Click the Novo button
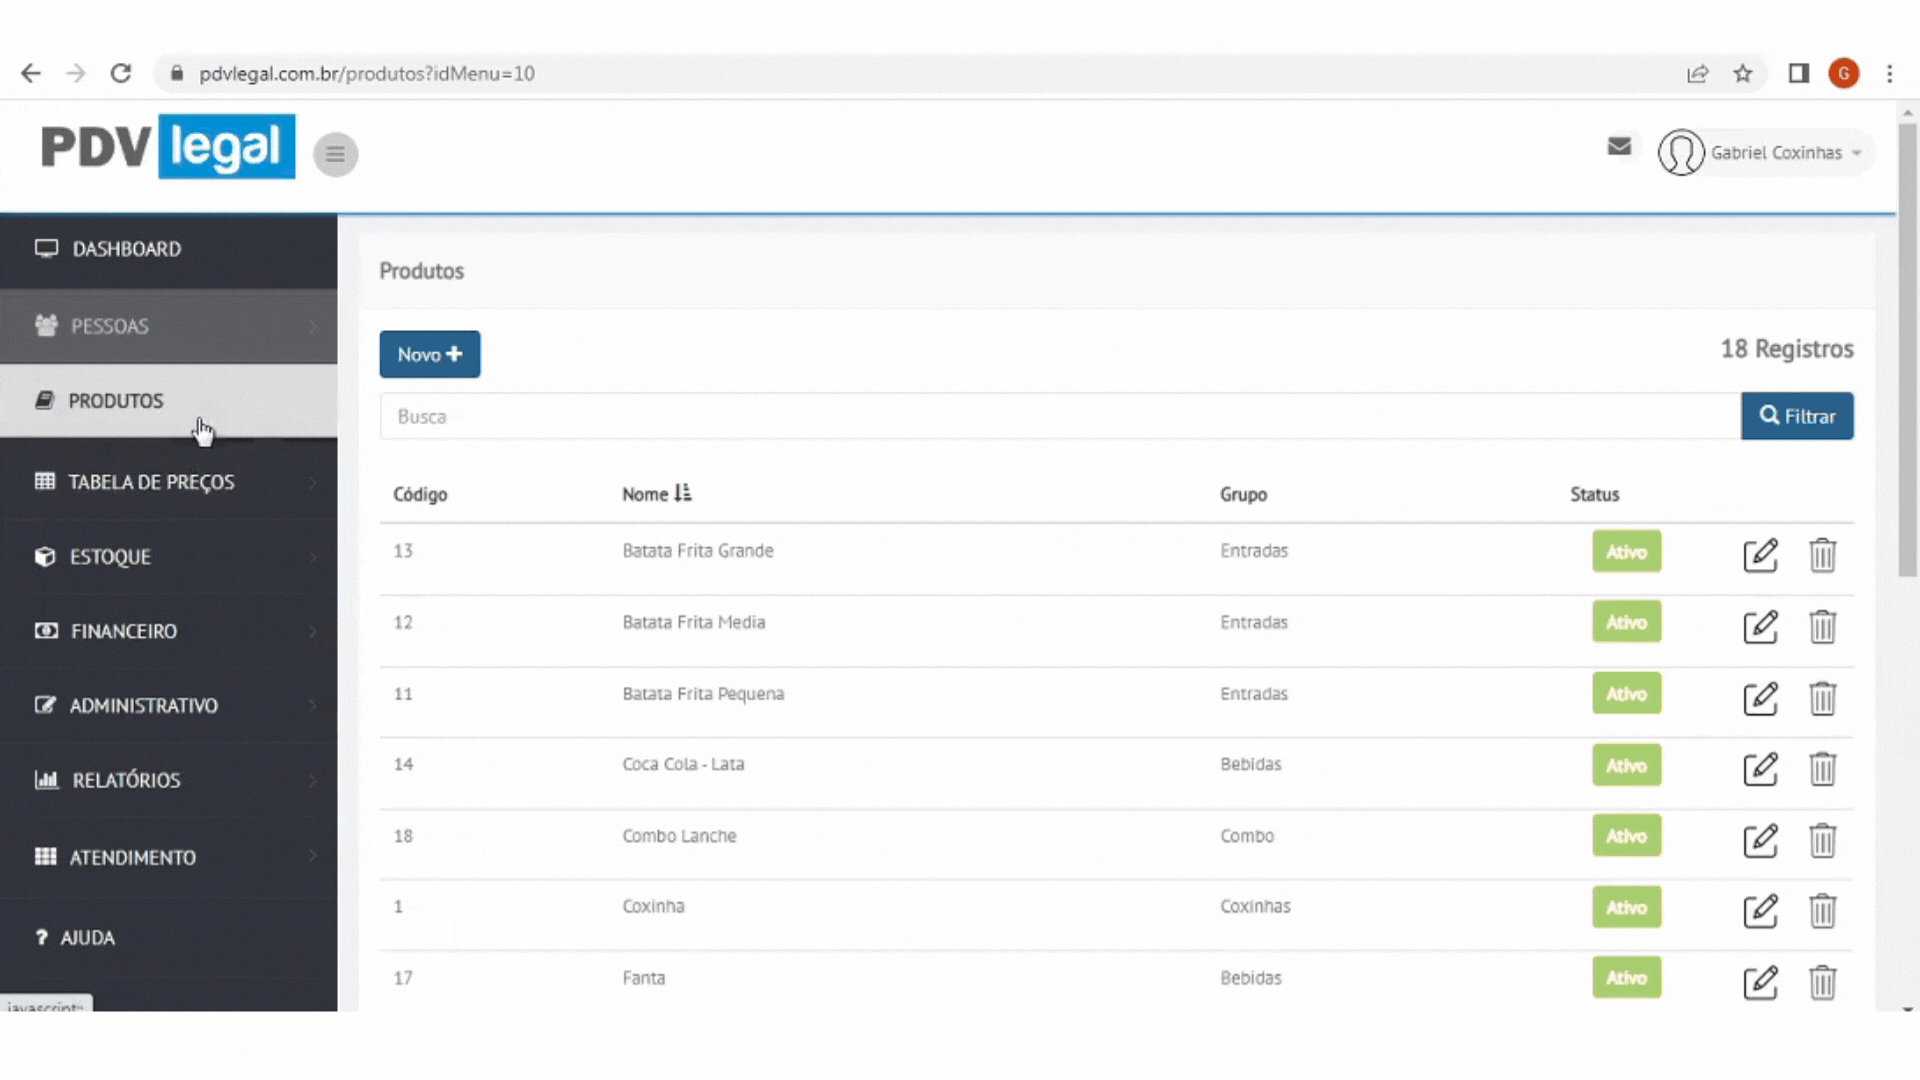Image resolution: width=1920 pixels, height=1080 pixels. coord(429,355)
